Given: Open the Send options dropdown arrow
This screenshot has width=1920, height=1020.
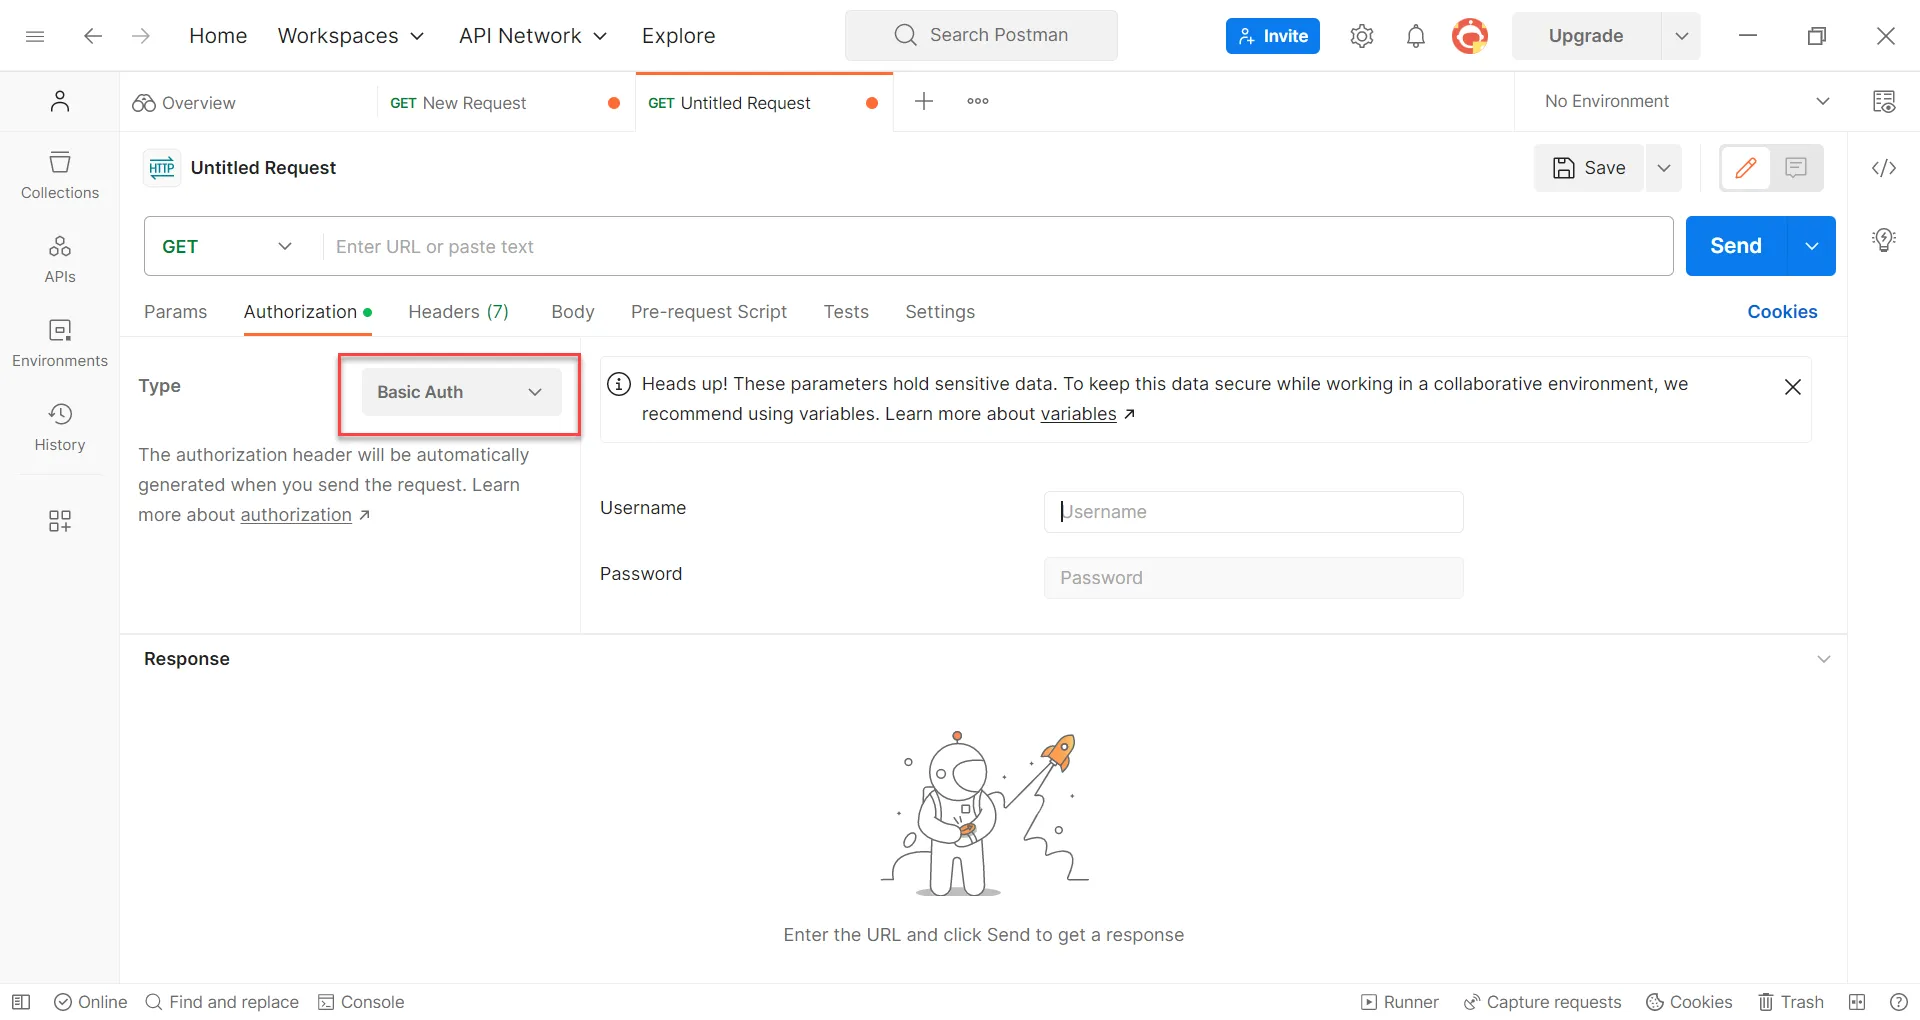Looking at the screenshot, I should [1812, 246].
